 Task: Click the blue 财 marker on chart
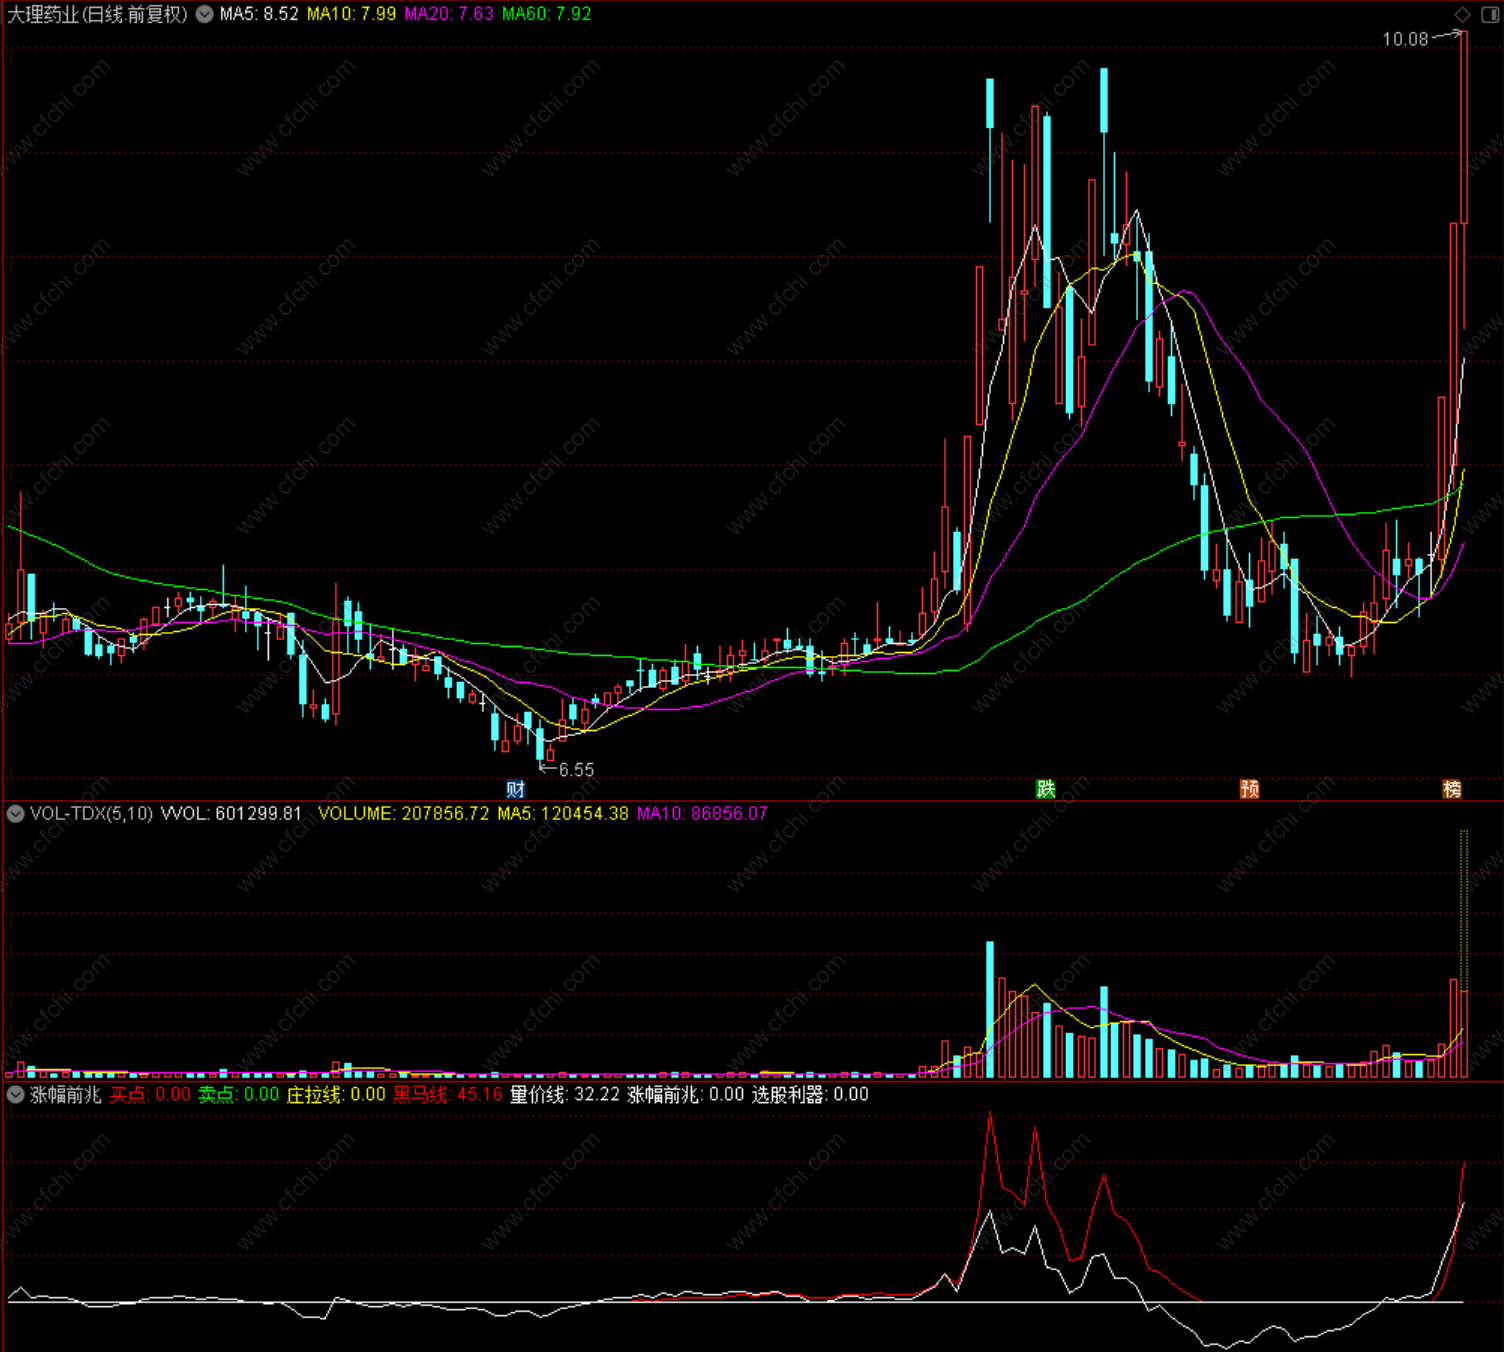(516, 789)
